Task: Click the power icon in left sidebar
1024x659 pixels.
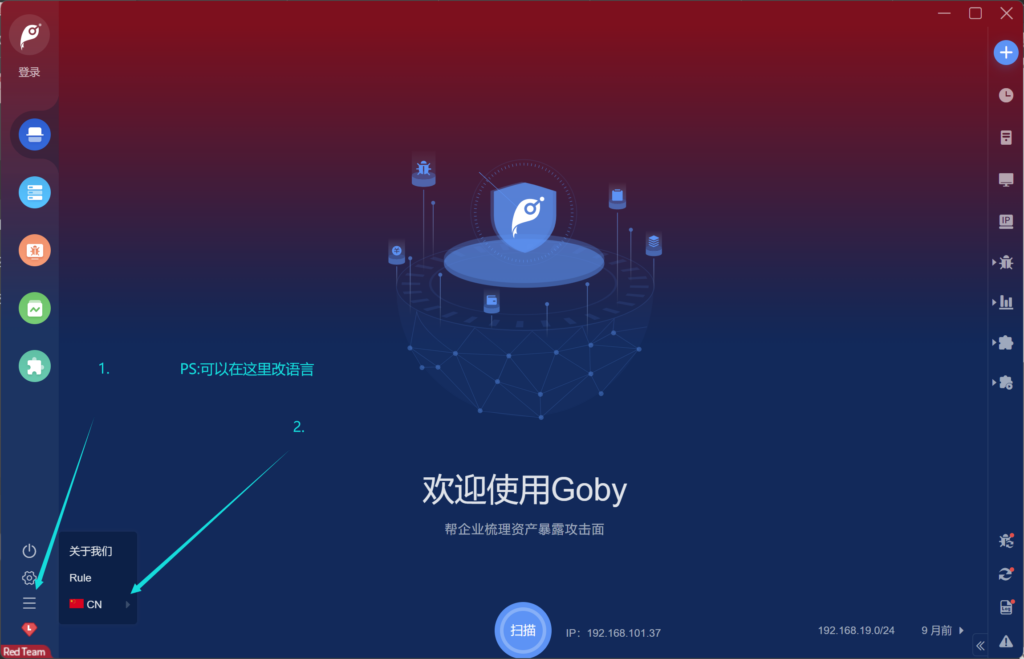Action: click(29, 551)
